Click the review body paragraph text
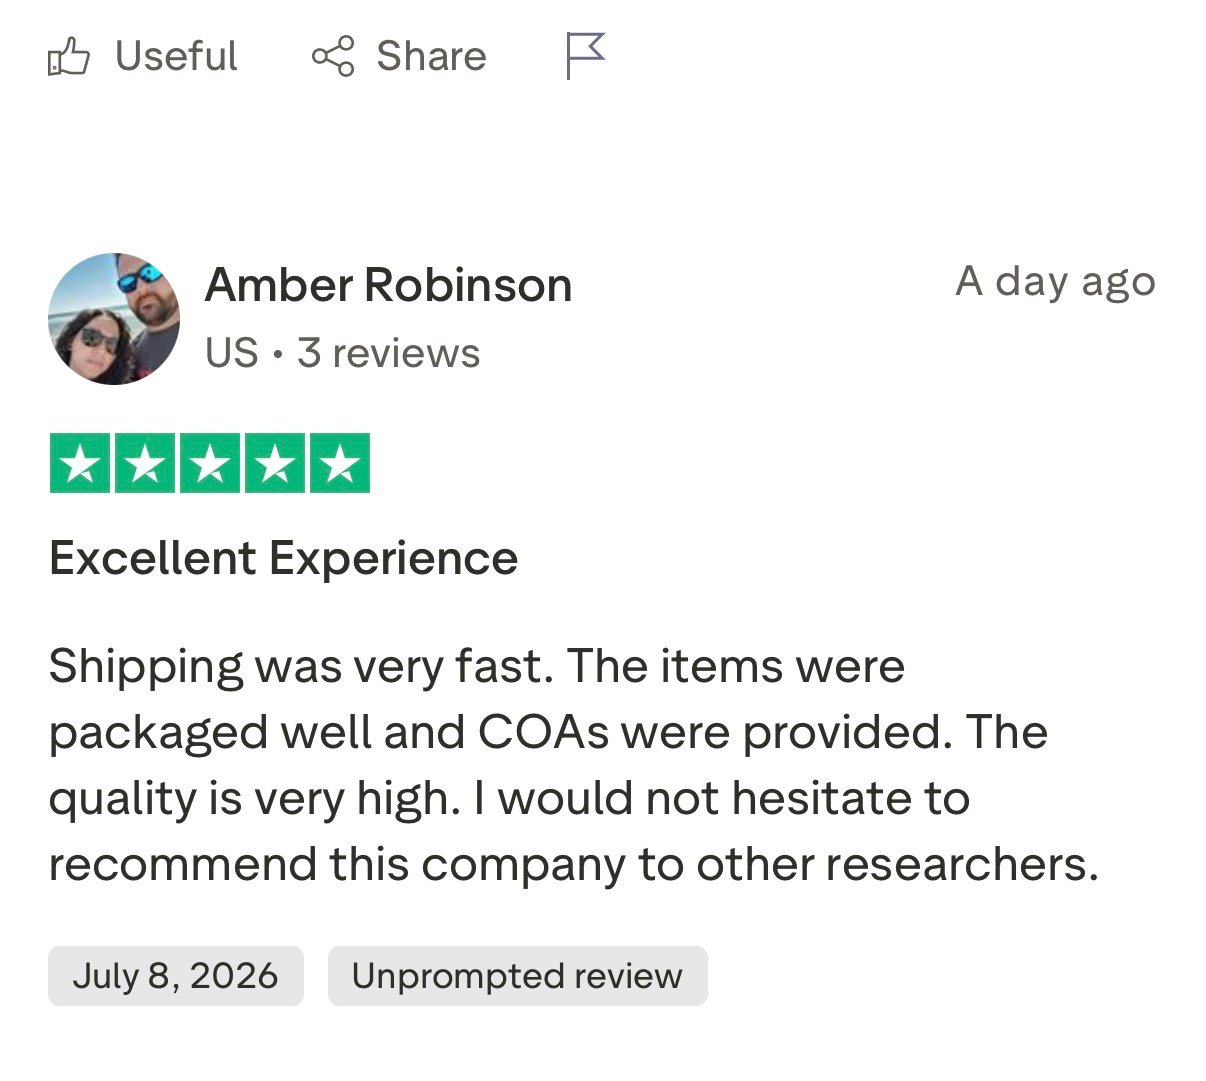Viewport: 1206px width, 1081px height. 574,766
